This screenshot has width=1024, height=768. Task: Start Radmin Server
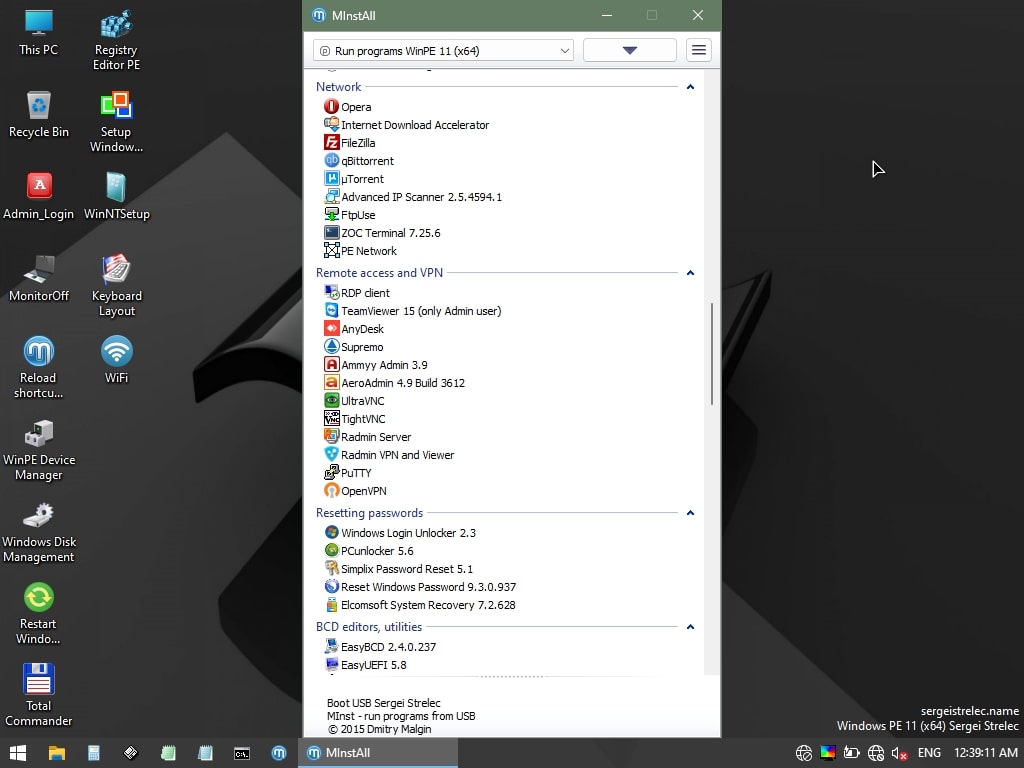point(368,437)
